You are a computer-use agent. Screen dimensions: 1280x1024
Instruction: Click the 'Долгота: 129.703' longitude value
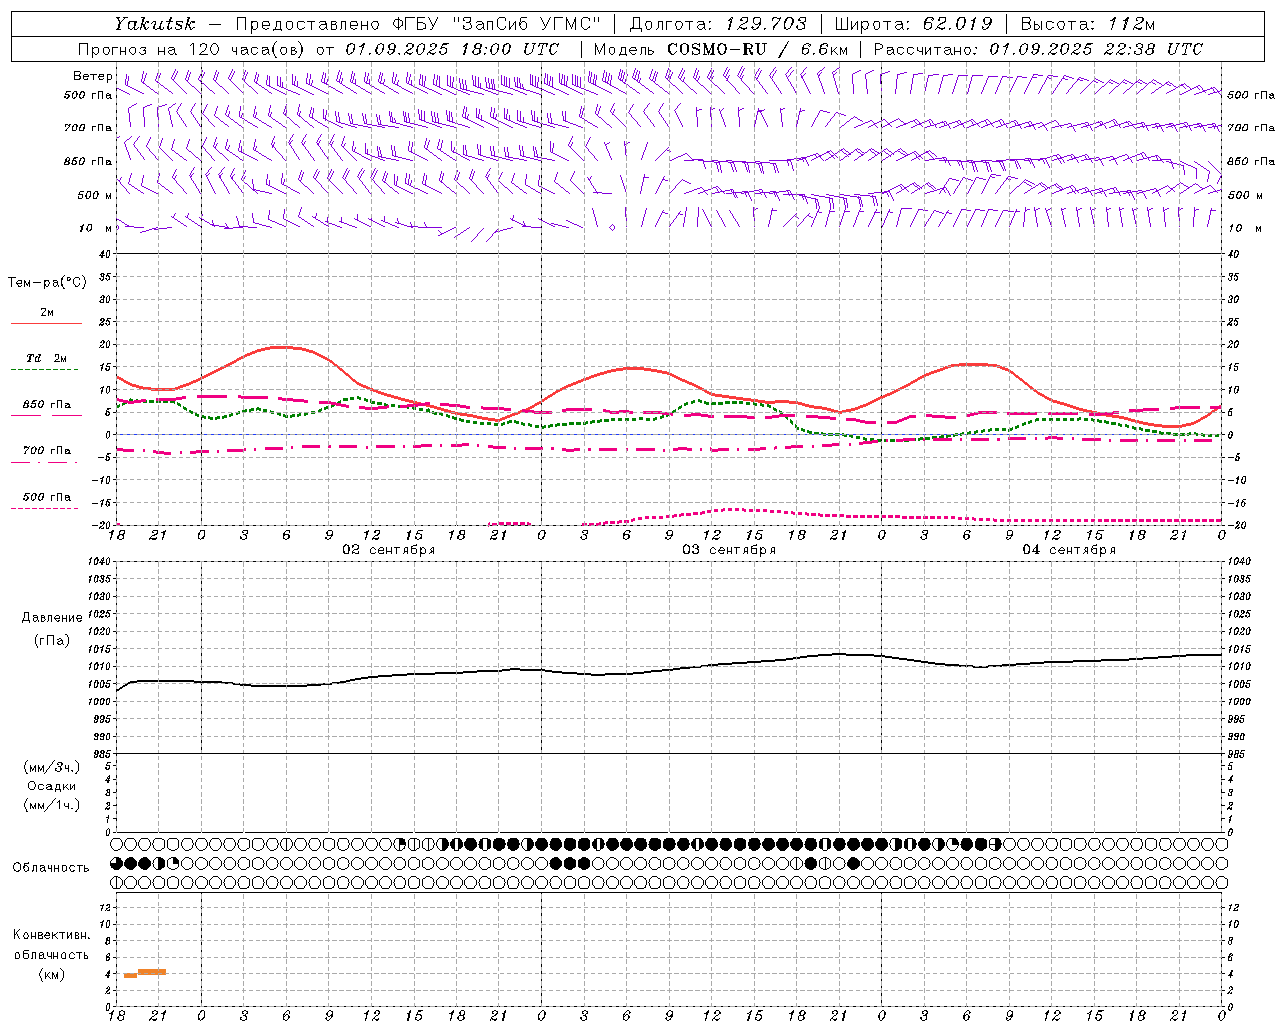pyautogui.click(x=717, y=23)
